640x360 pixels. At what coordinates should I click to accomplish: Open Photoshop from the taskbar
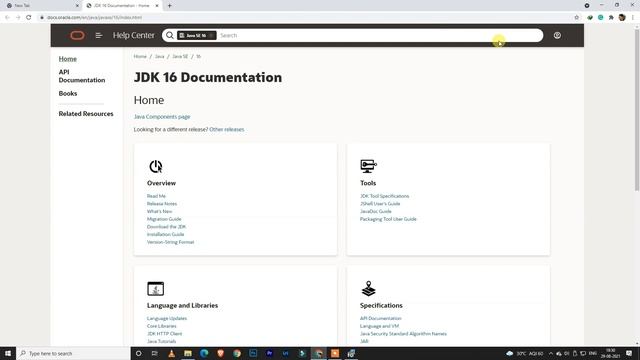253,353
